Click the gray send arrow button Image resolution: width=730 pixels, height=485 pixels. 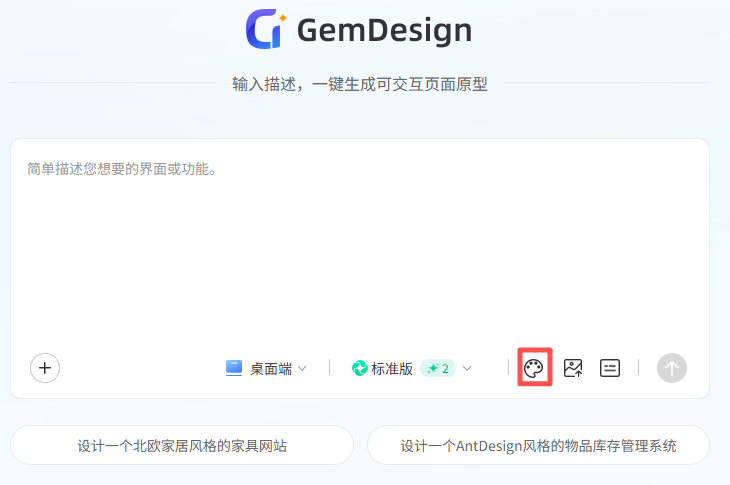672,368
